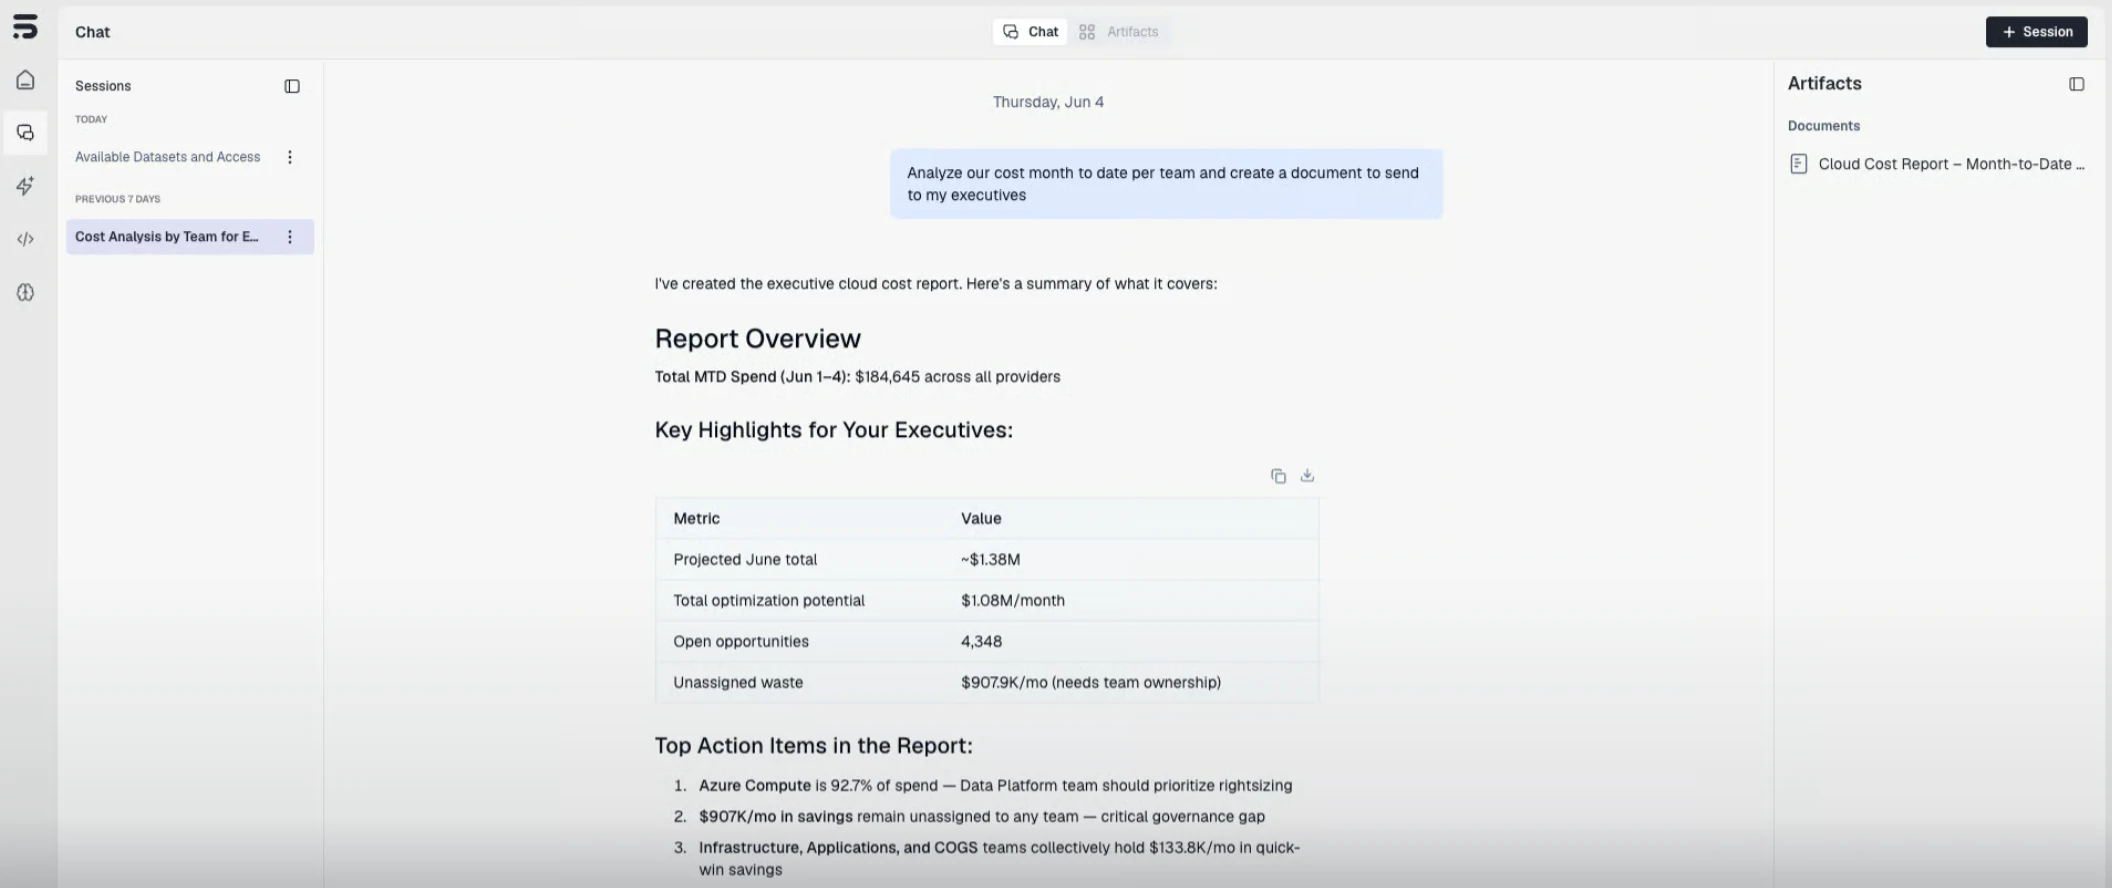The image size is (2112, 888).
Task: Click the 'Thursday, Jun 4' date label
Action: [1048, 102]
